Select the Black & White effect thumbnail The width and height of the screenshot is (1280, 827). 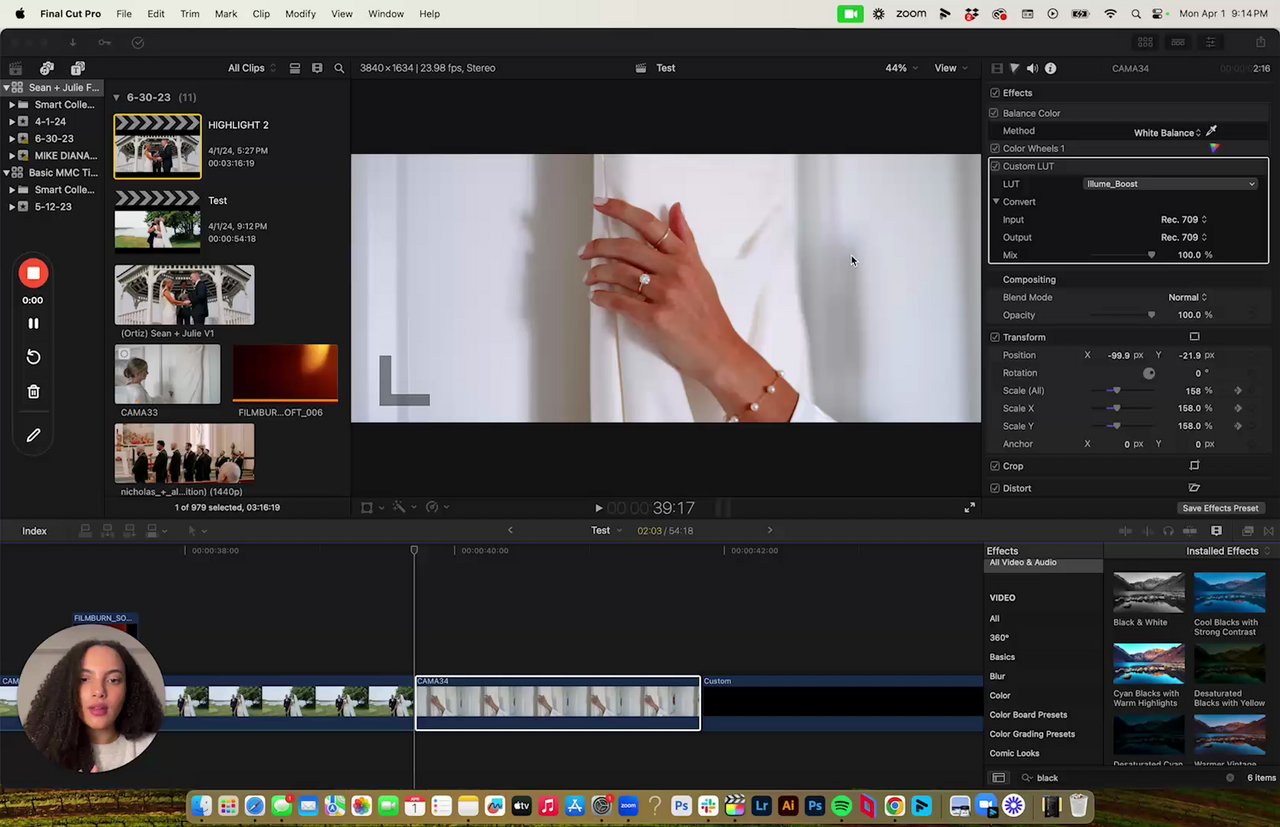(x=1148, y=592)
